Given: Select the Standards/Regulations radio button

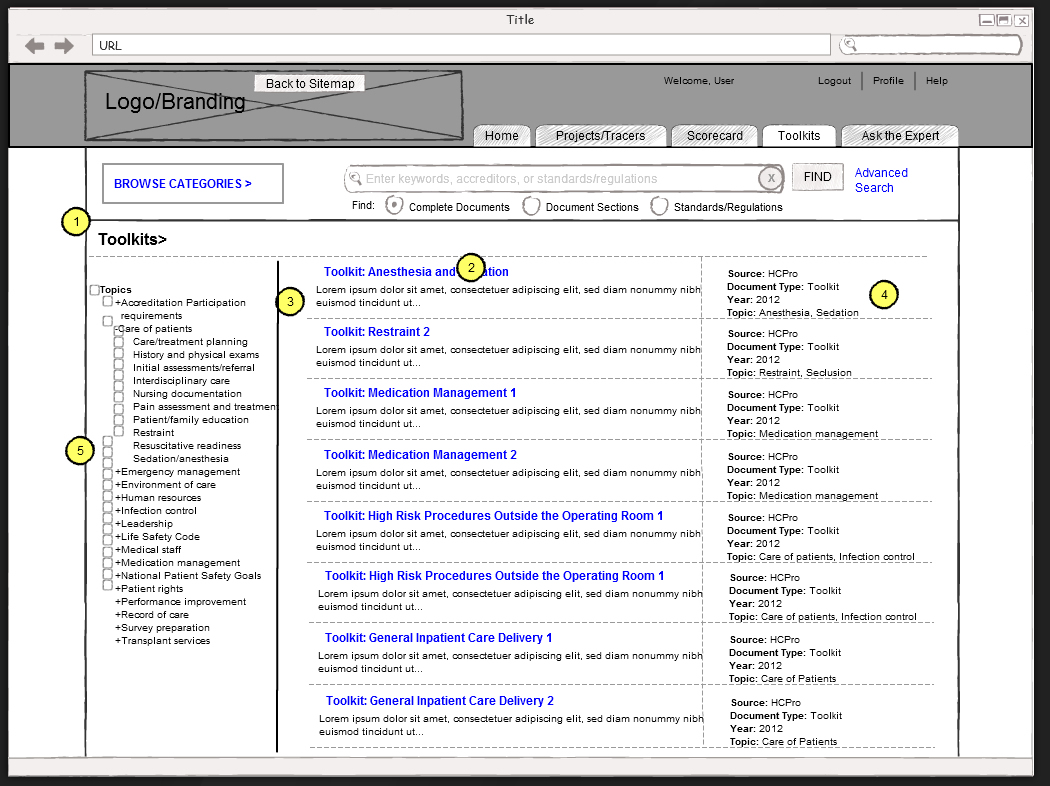Looking at the screenshot, I should pyautogui.click(x=659, y=206).
